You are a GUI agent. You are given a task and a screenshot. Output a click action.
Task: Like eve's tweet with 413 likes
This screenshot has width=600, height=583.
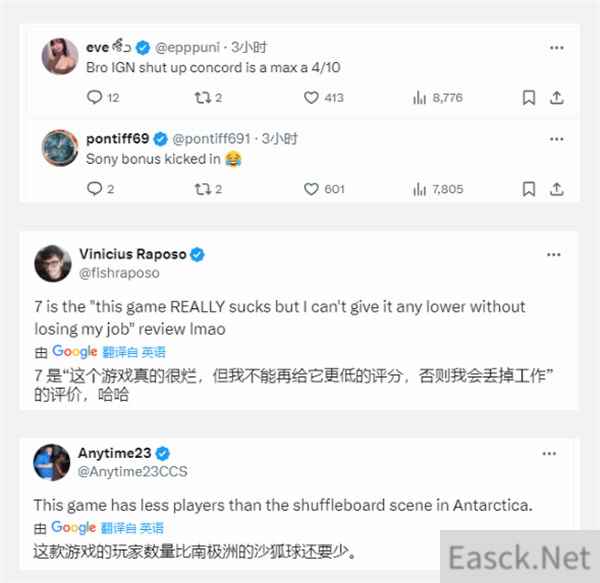point(323,98)
